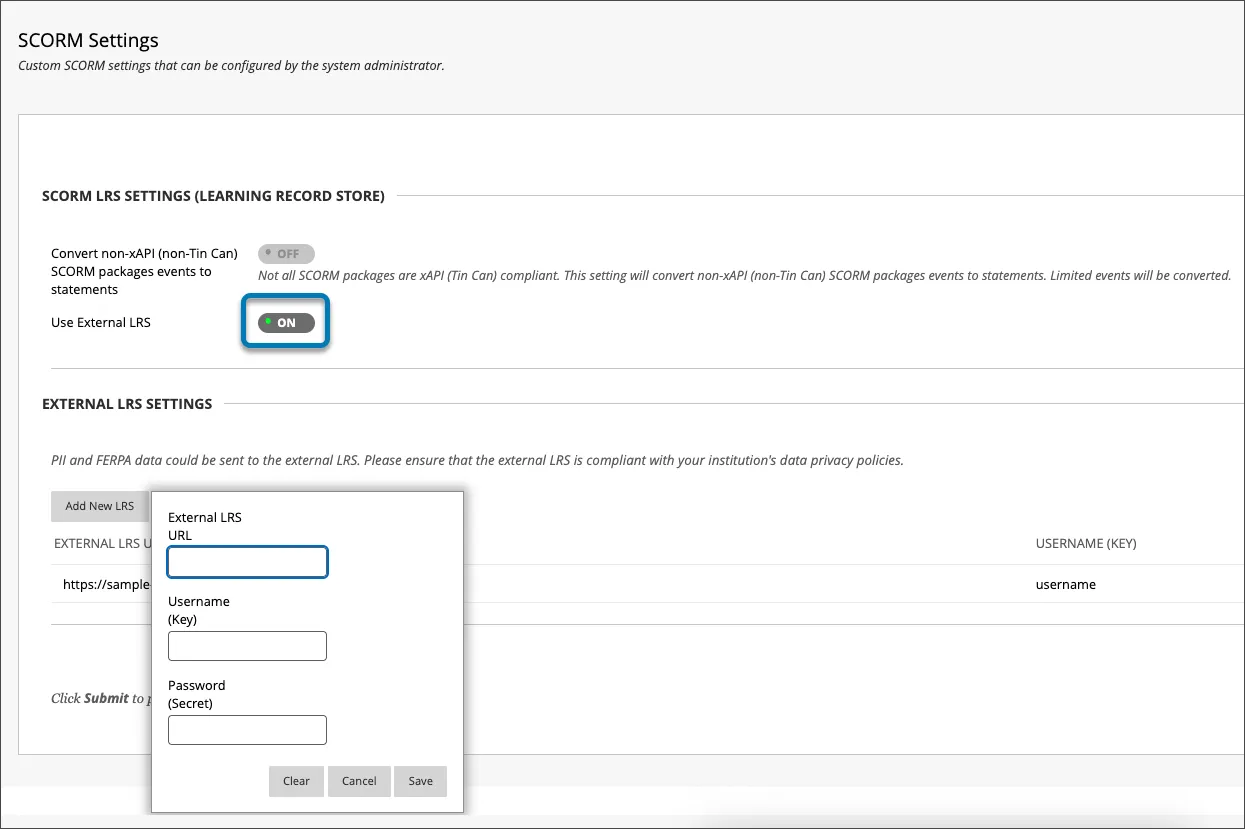Click the bolded Submit word near the bottom
This screenshot has width=1245, height=829.
pyautogui.click(x=104, y=698)
